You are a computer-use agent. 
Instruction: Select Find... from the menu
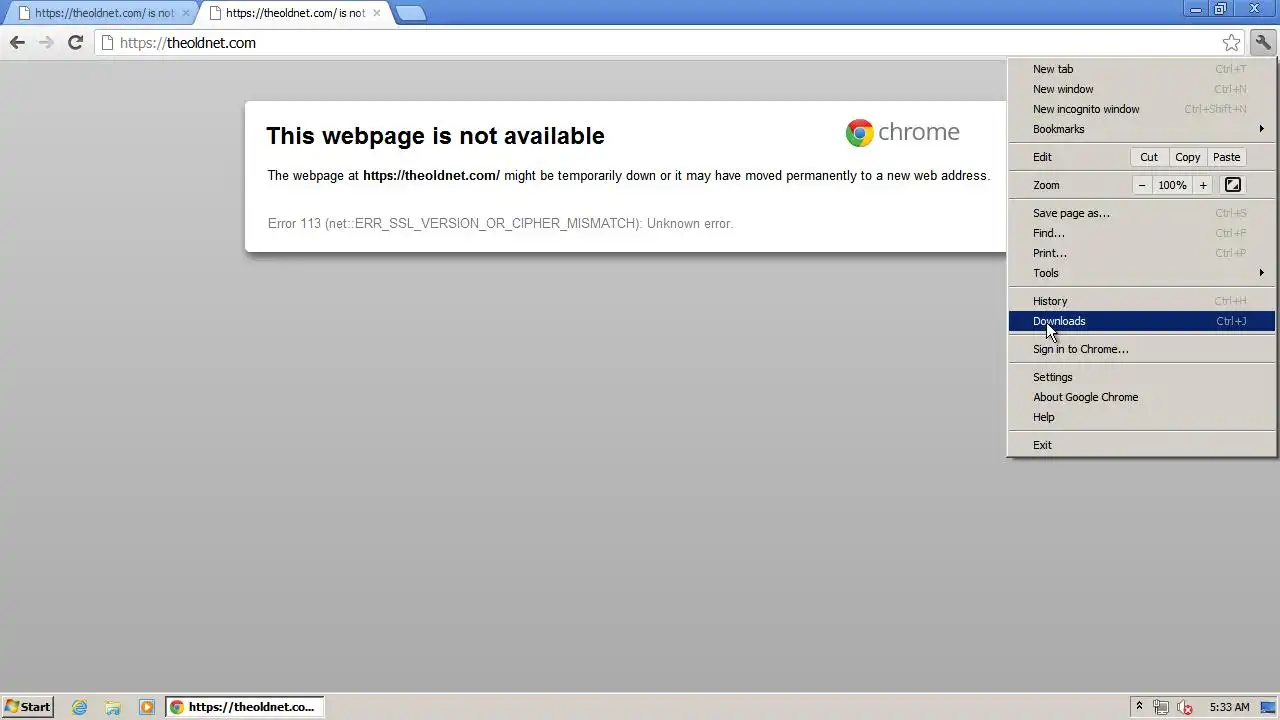pyautogui.click(x=1141, y=233)
